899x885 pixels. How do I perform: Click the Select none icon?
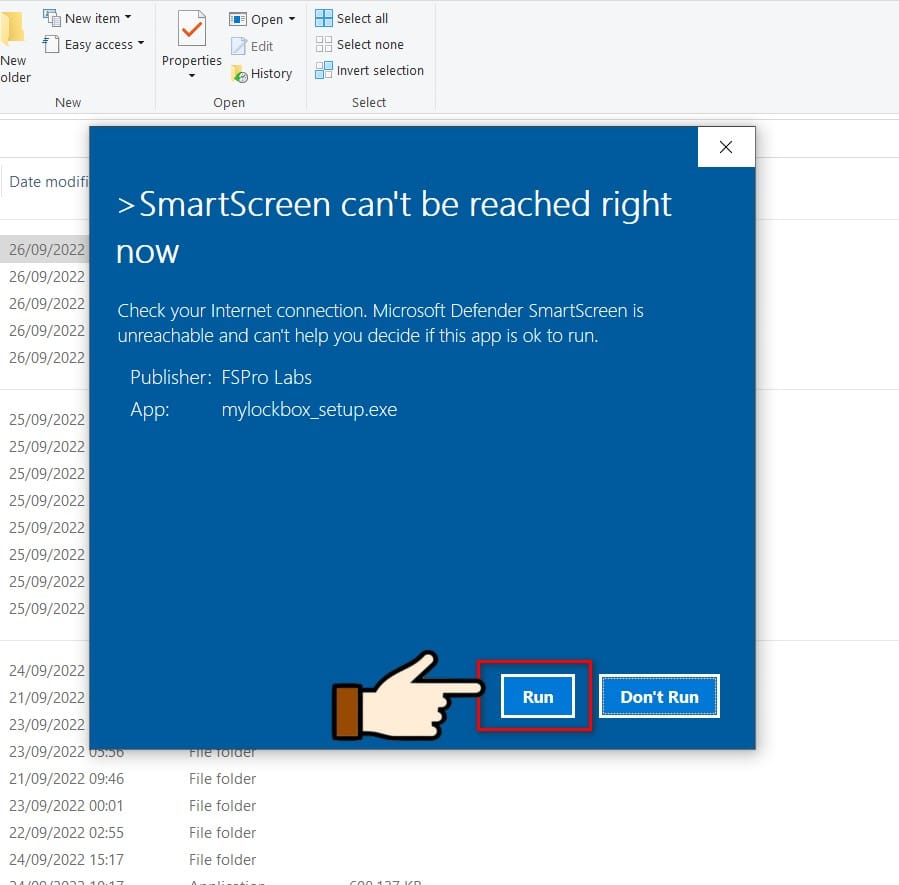click(324, 44)
